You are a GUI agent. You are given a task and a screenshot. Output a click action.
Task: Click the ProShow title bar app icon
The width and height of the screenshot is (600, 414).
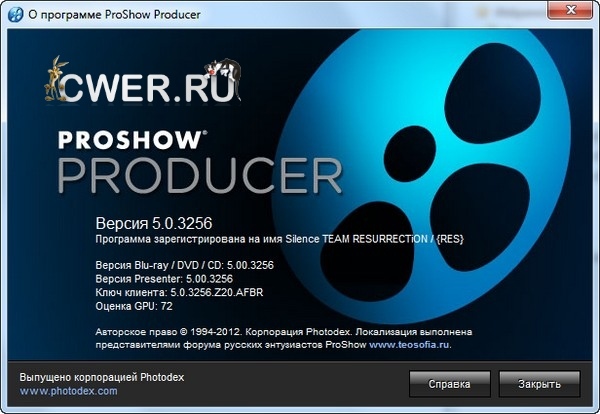pyautogui.click(x=15, y=15)
